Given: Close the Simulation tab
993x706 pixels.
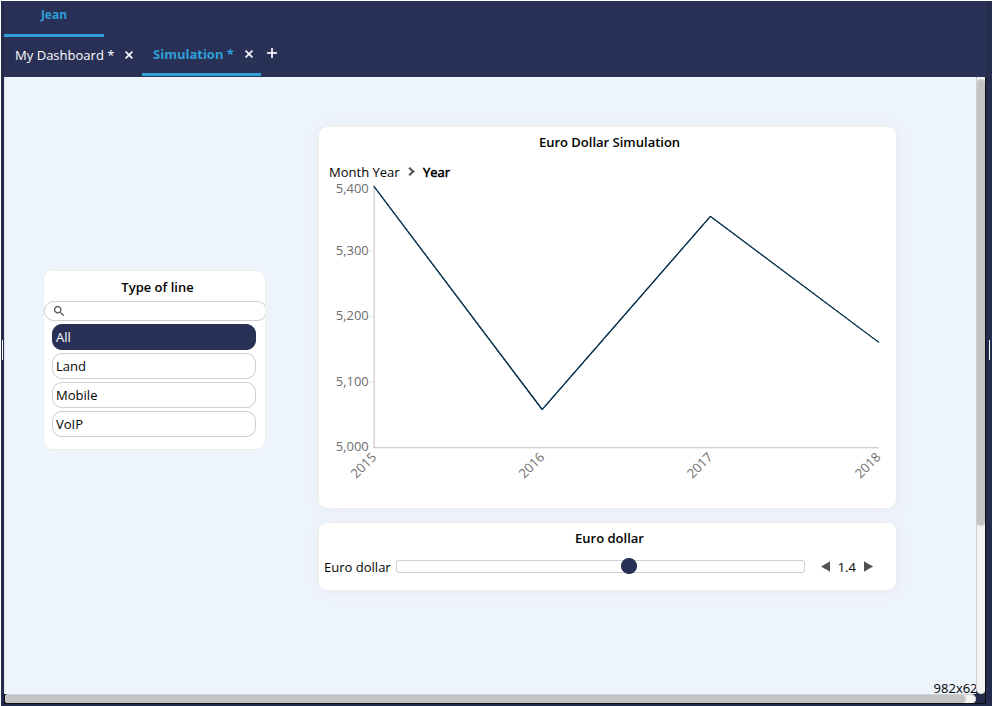Looking at the screenshot, I should pyautogui.click(x=249, y=54).
